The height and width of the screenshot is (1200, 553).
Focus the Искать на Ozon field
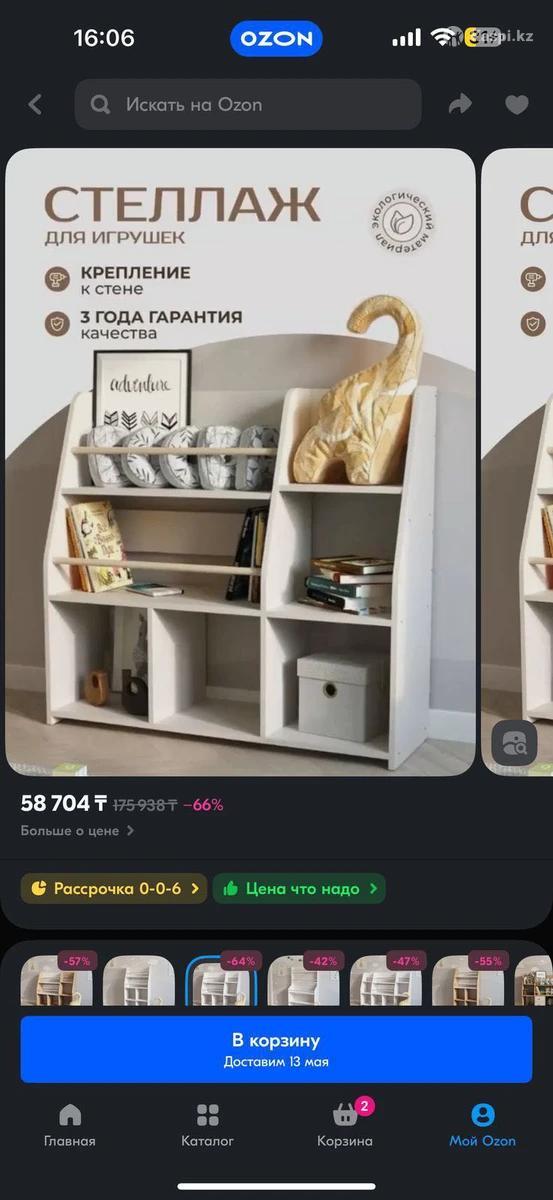[248, 104]
